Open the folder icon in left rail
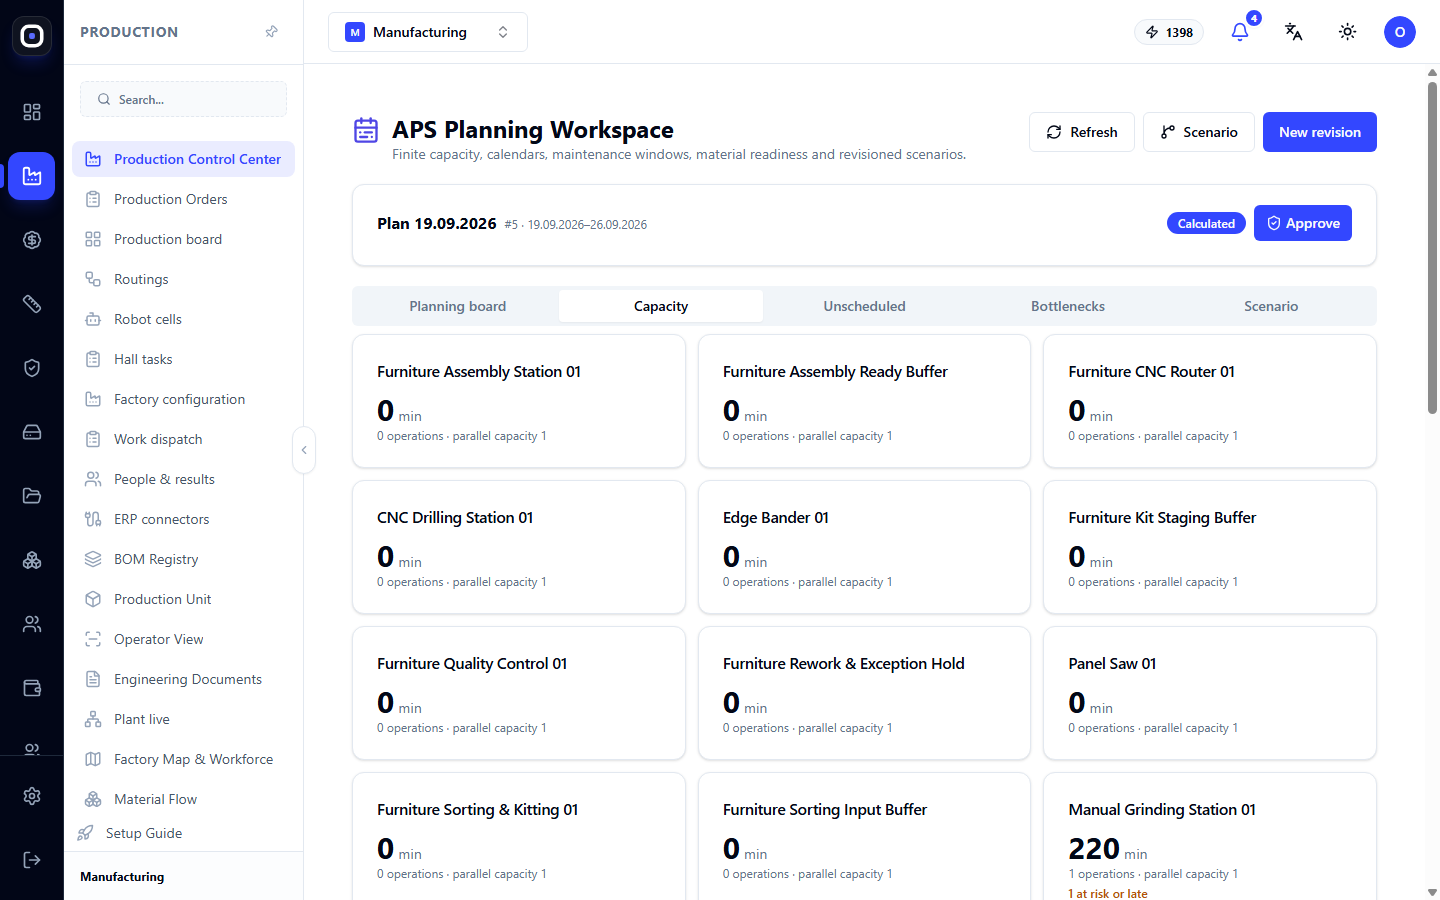The image size is (1440, 900). click(x=32, y=496)
